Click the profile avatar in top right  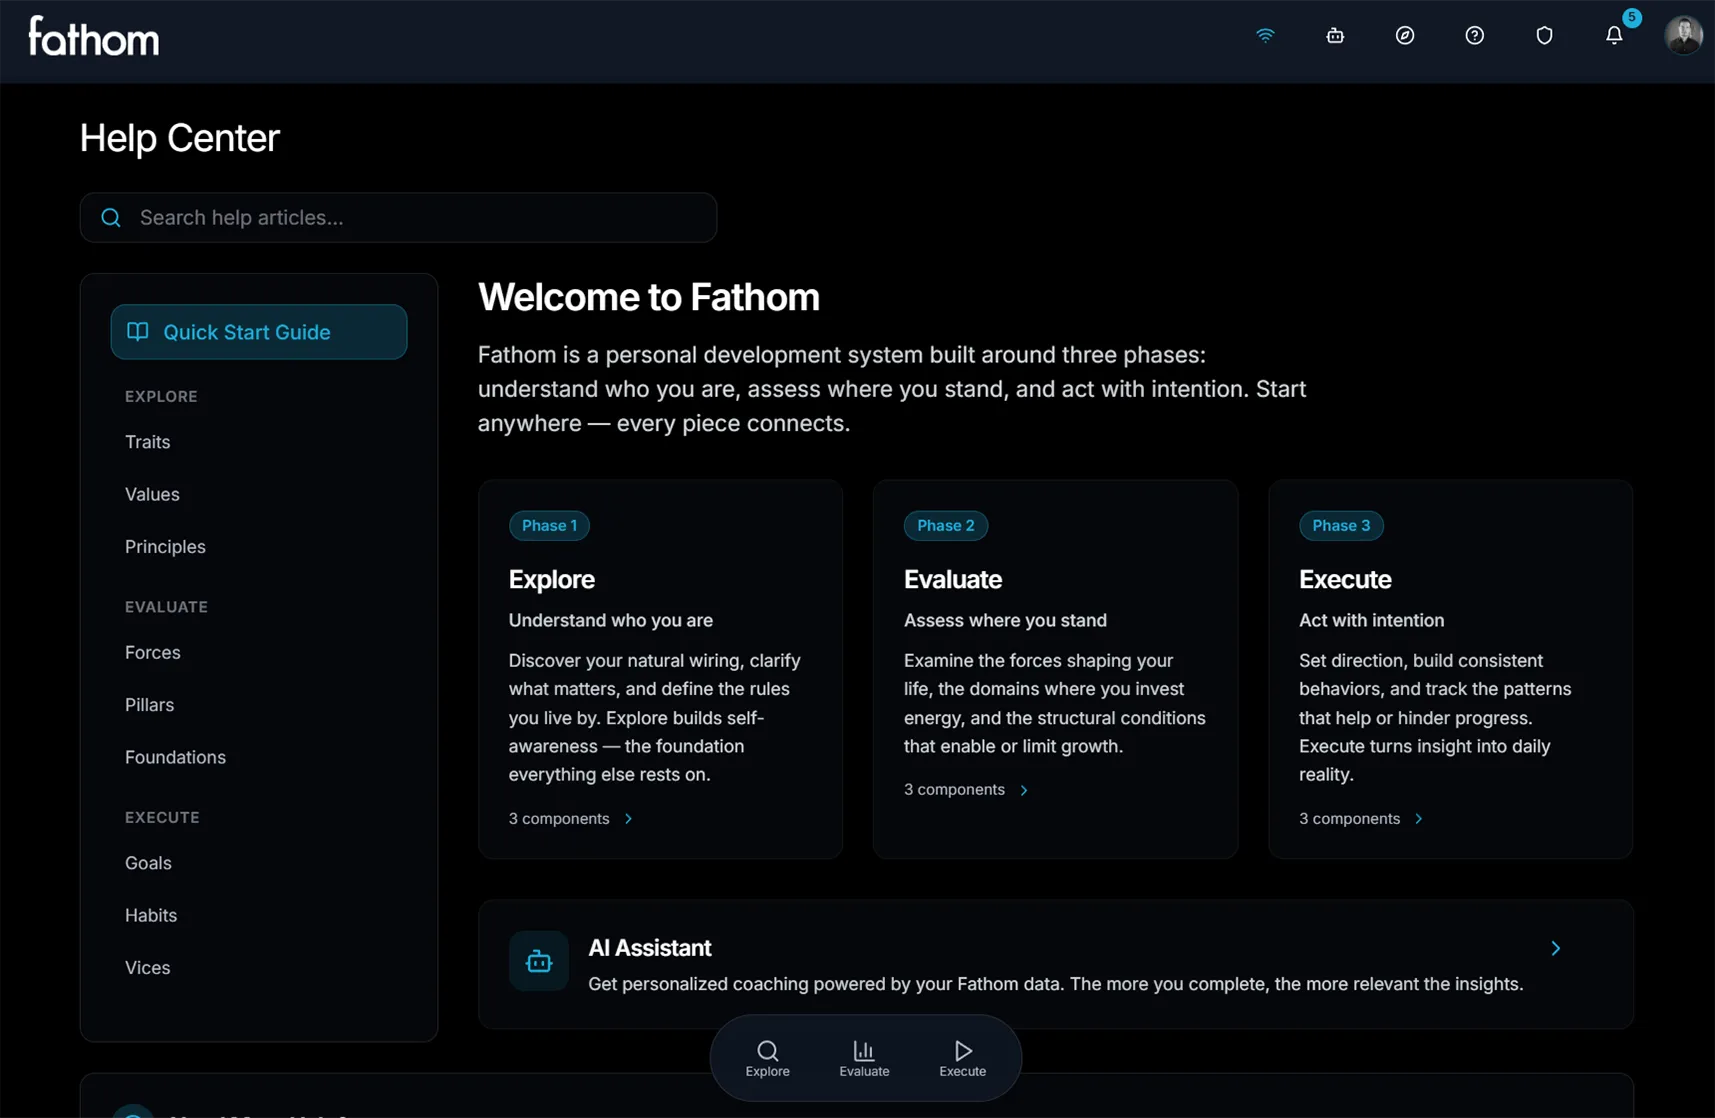1683,34
